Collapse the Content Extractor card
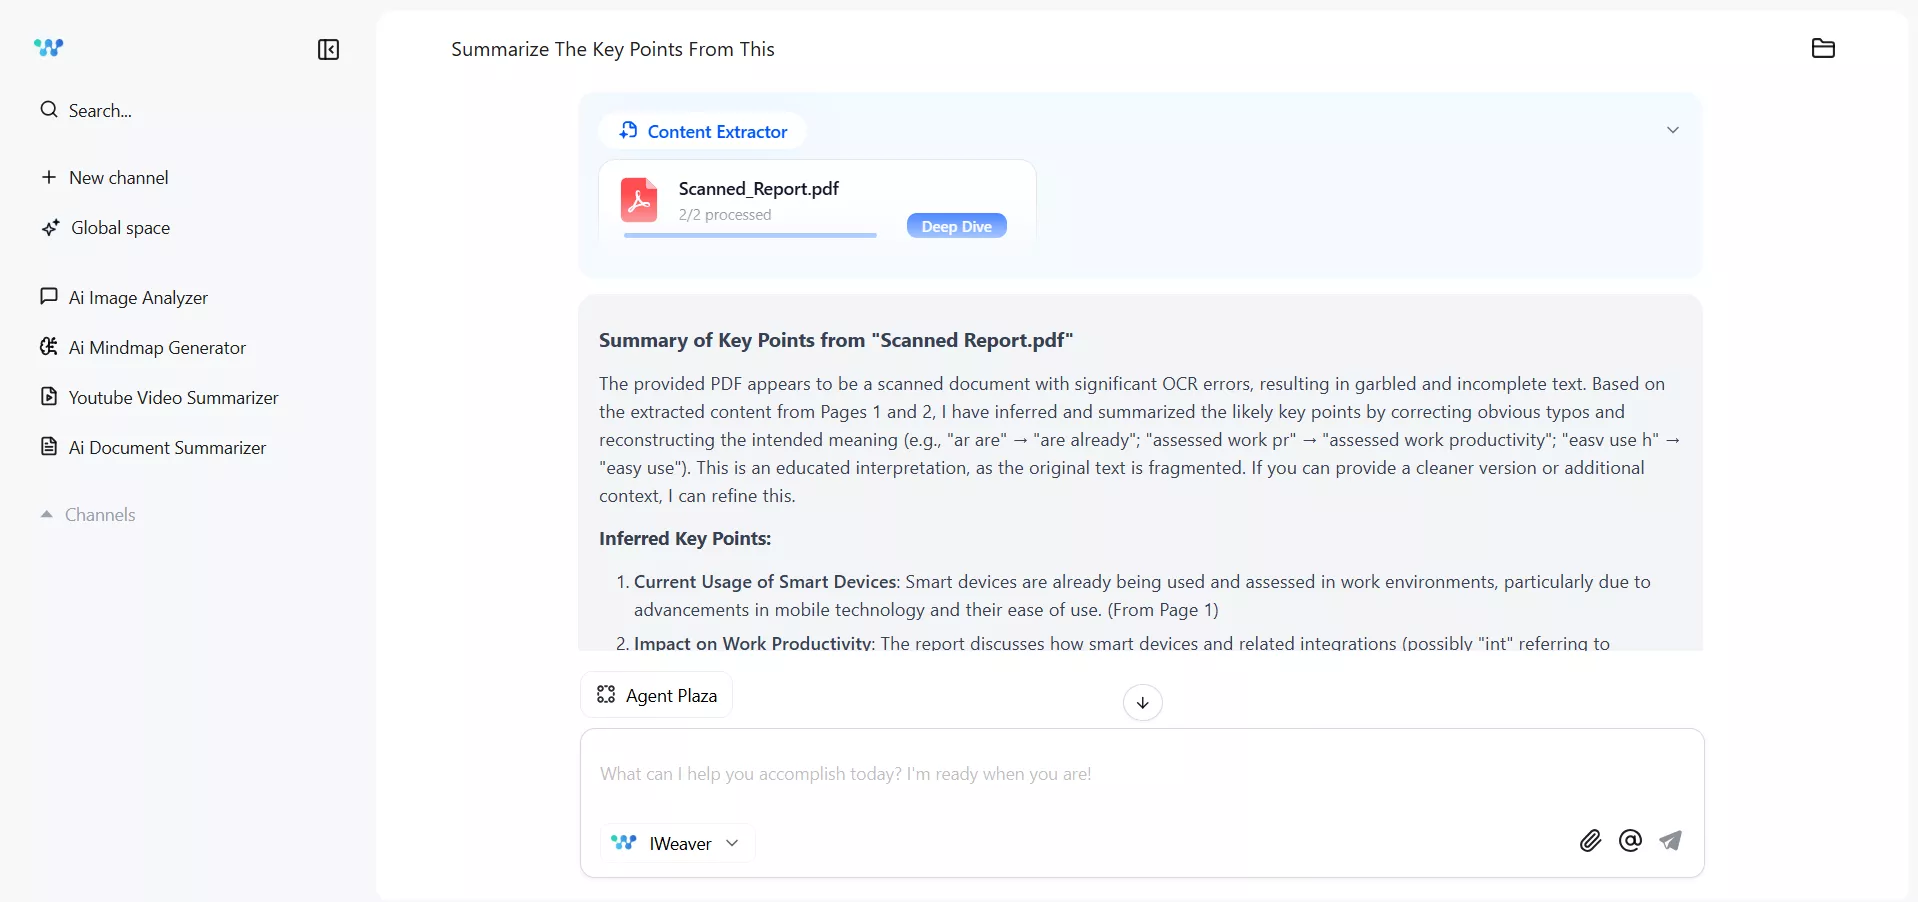Viewport: 1918px width, 902px height. pyautogui.click(x=1673, y=129)
